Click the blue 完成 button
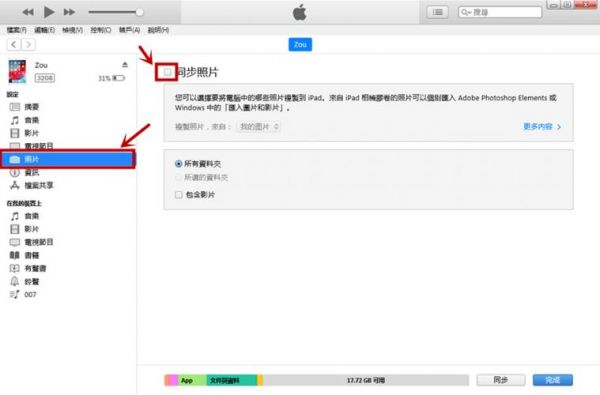Screen dimensions: 600x395 click(553, 380)
